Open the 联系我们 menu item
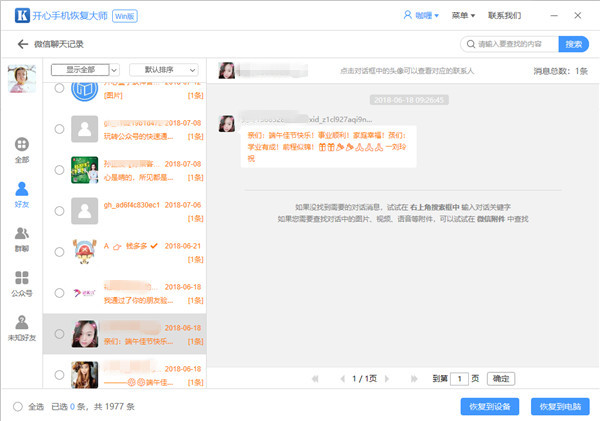 (x=504, y=15)
